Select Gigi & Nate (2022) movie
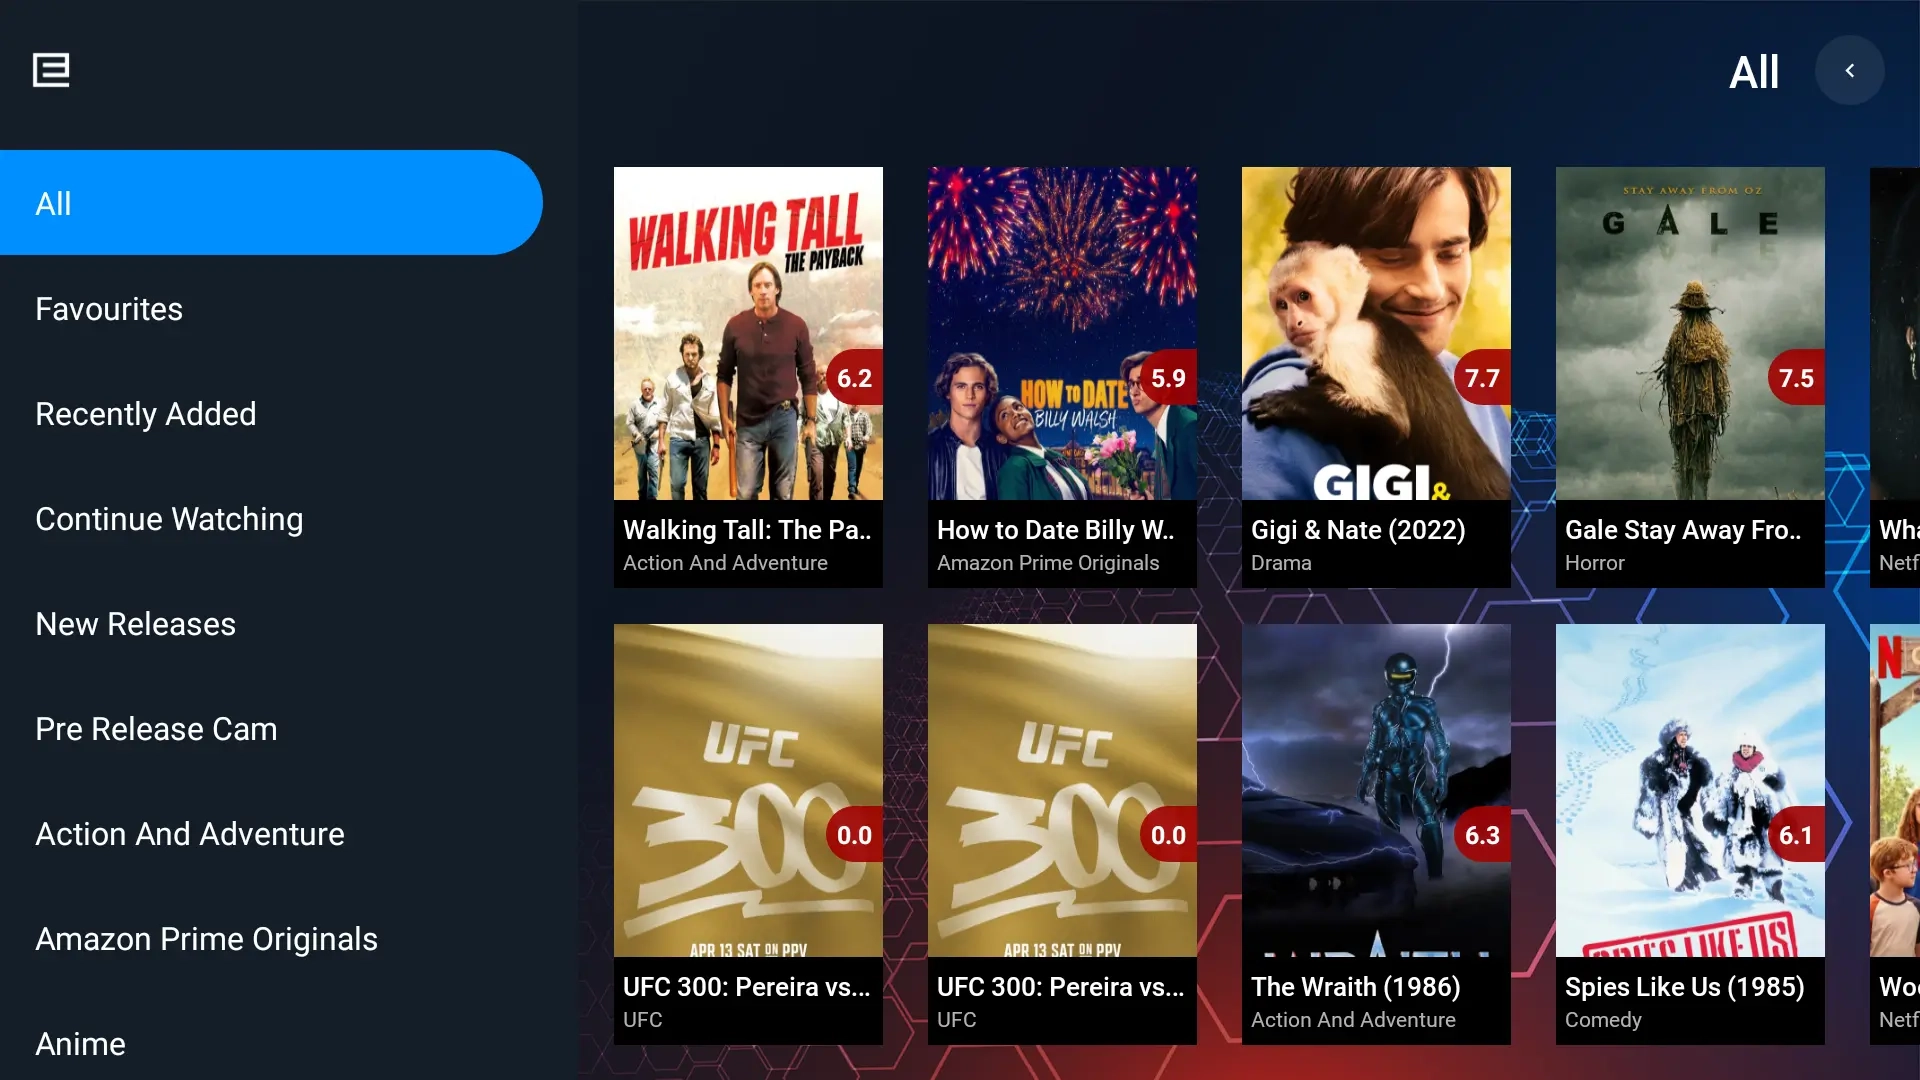This screenshot has width=1920, height=1080. [x=1376, y=377]
